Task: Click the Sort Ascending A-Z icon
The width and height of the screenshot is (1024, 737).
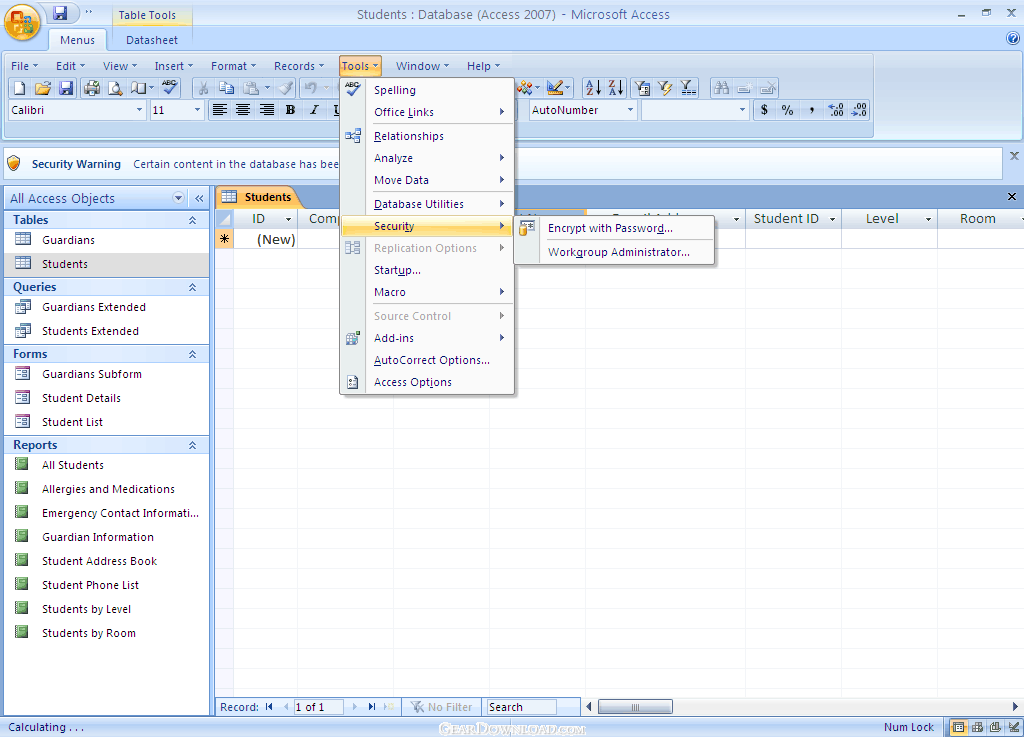Action: pyautogui.click(x=593, y=88)
